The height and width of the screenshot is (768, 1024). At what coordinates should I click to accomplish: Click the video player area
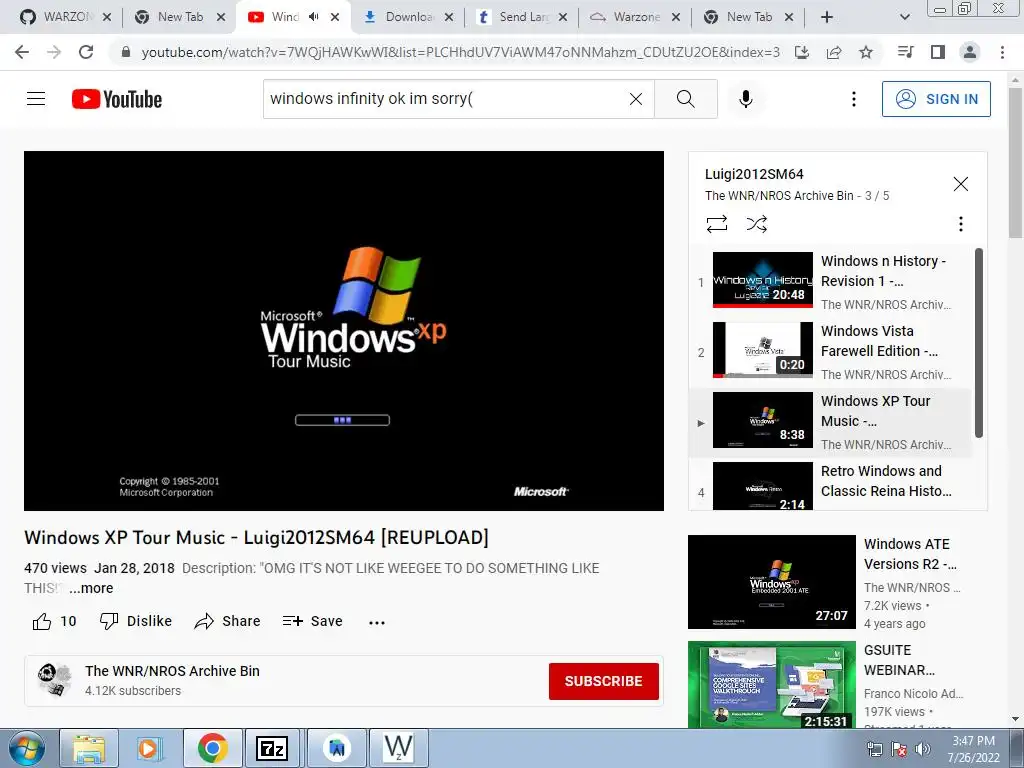click(x=344, y=331)
